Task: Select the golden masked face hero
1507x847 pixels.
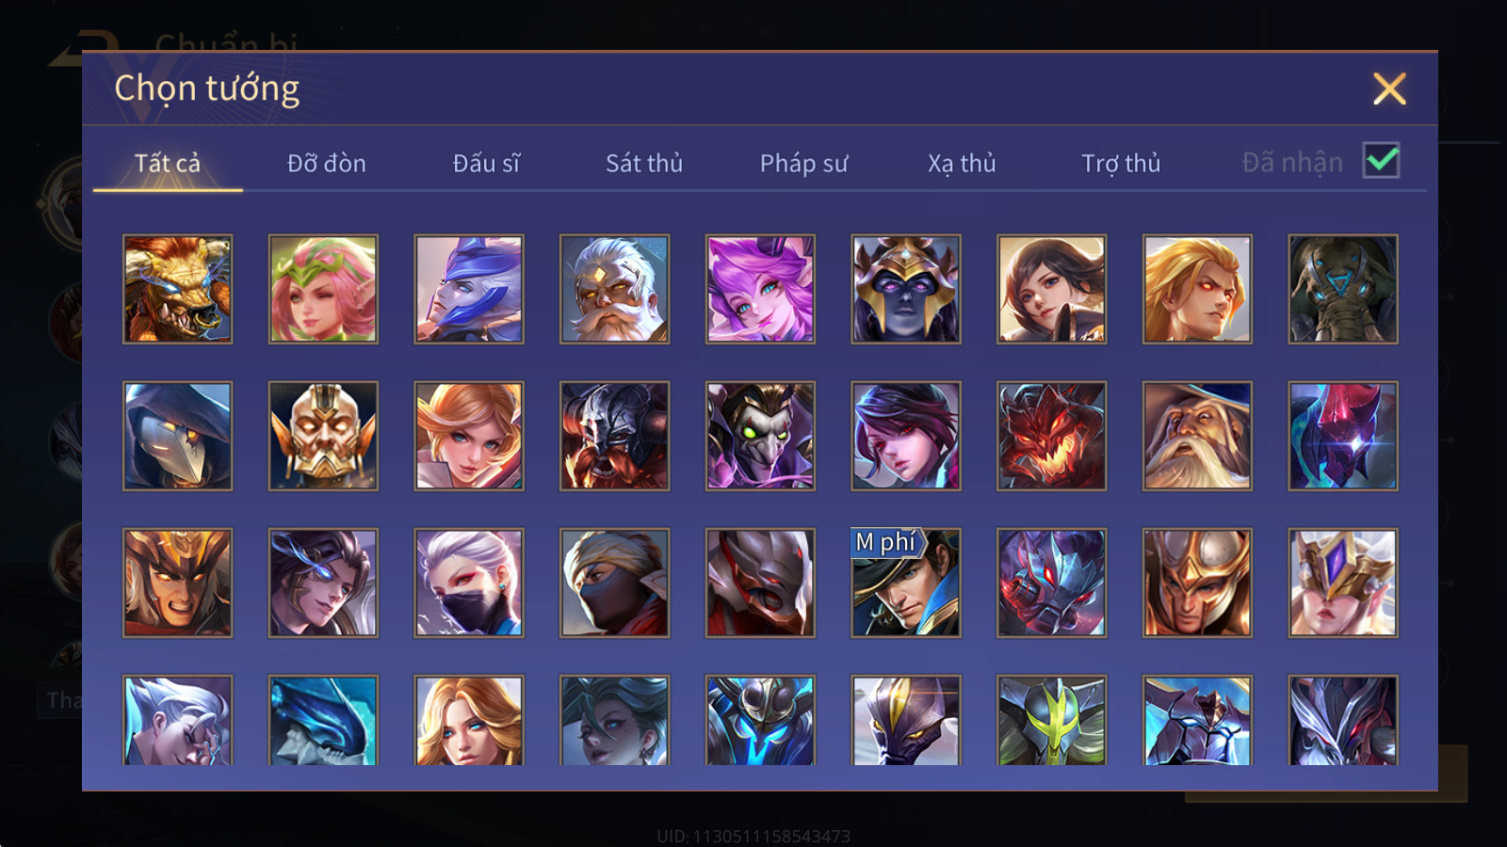Action: click(x=323, y=436)
